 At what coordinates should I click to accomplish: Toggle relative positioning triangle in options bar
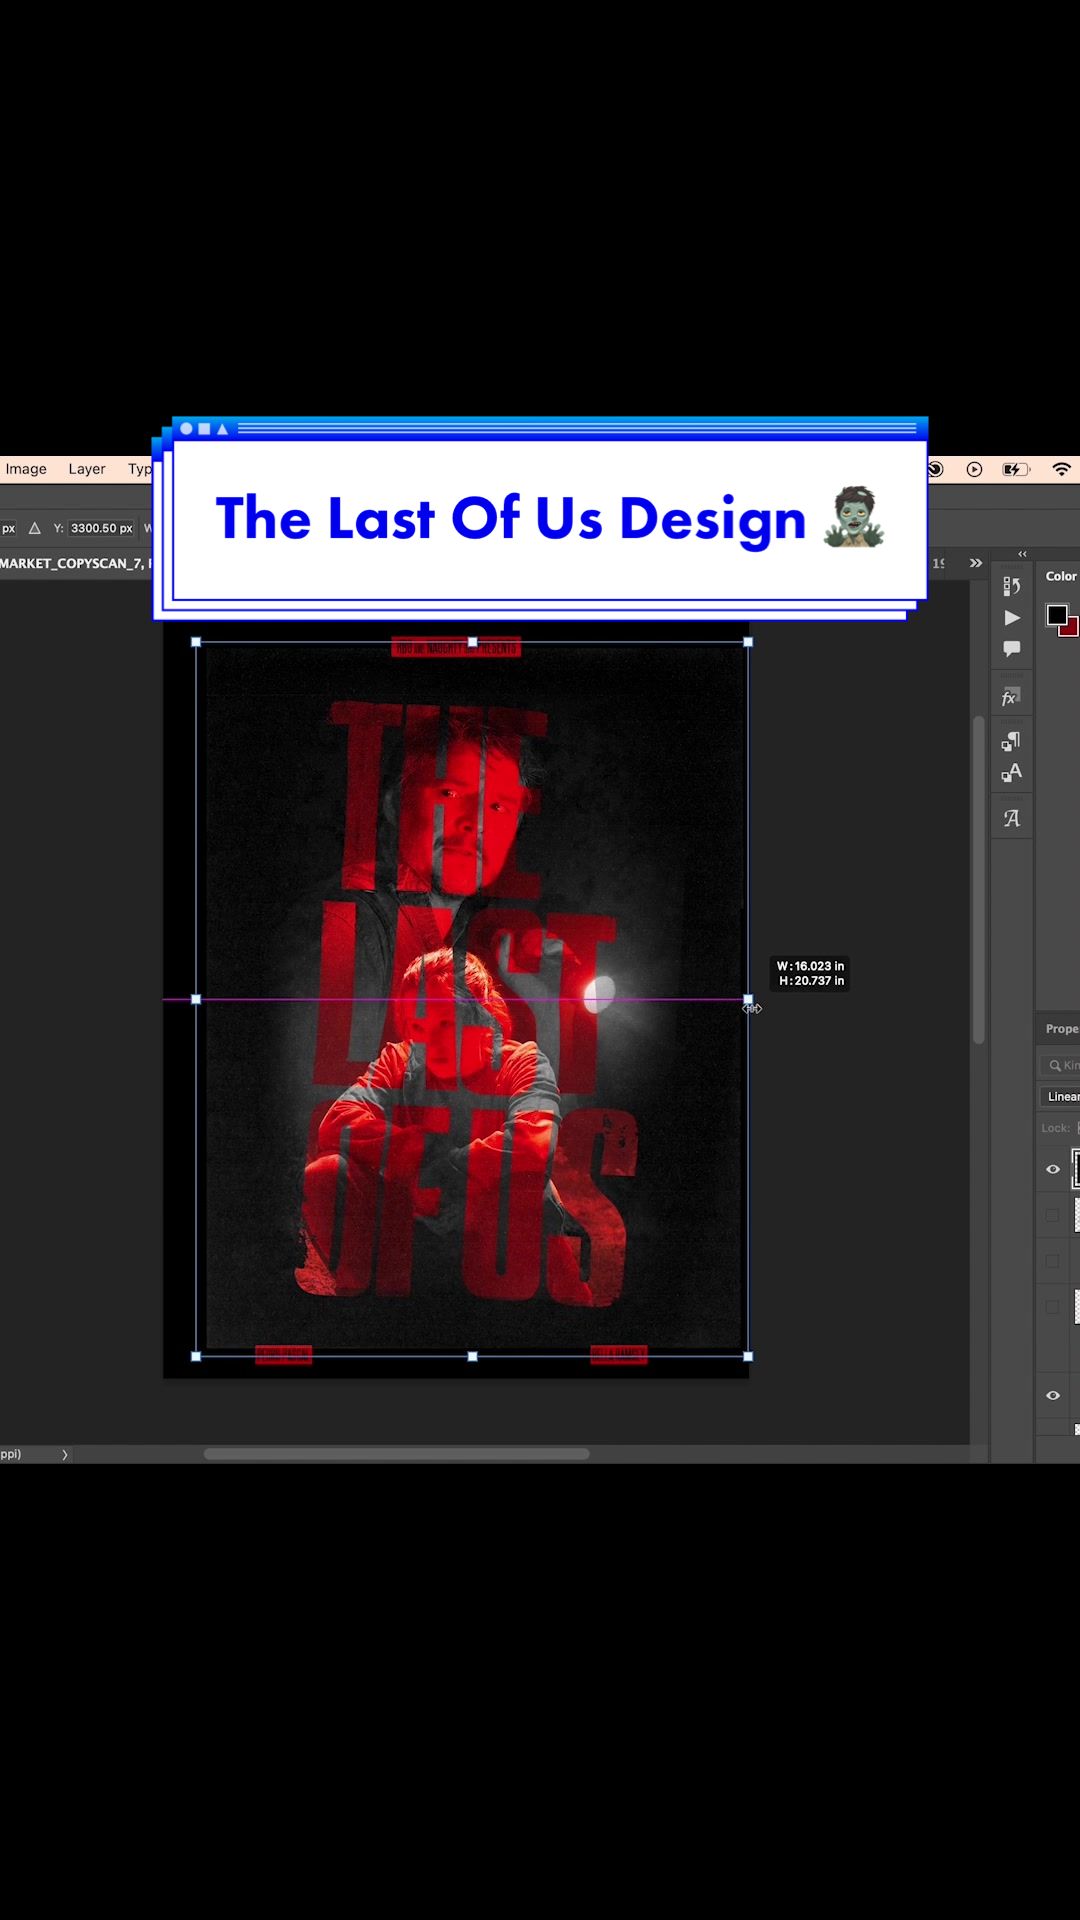pyautogui.click(x=34, y=528)
